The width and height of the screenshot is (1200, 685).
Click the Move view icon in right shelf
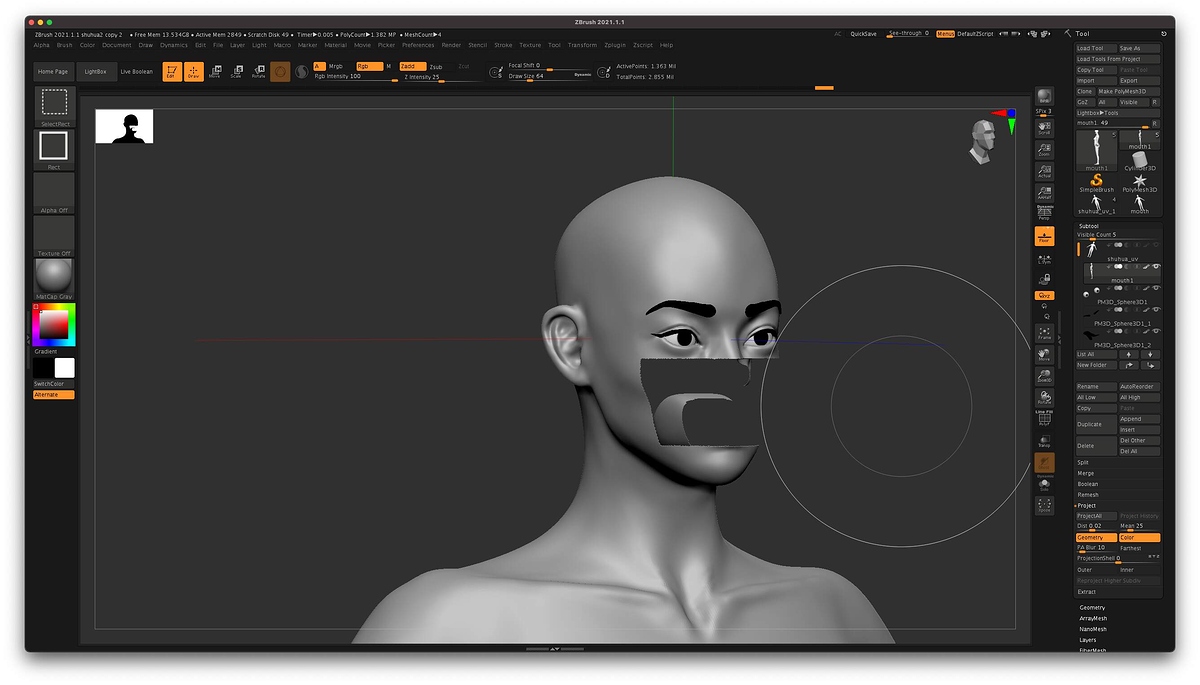(1044, 354)
